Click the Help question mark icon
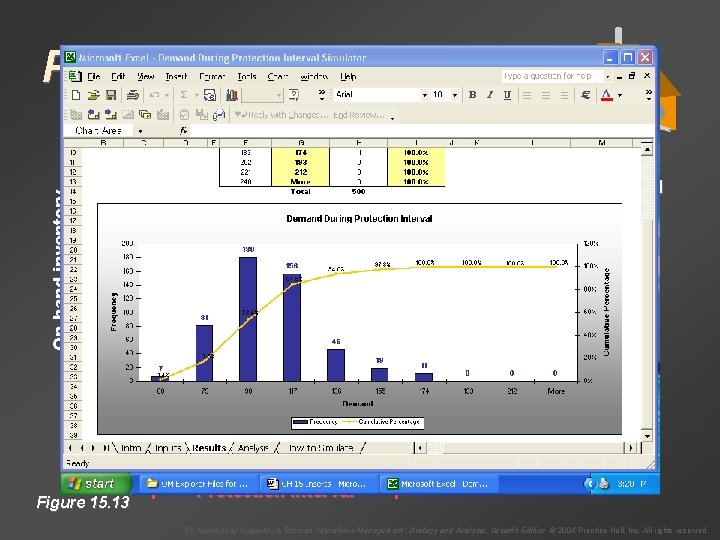Screen dimensions: 720x540 click(294, 95)
